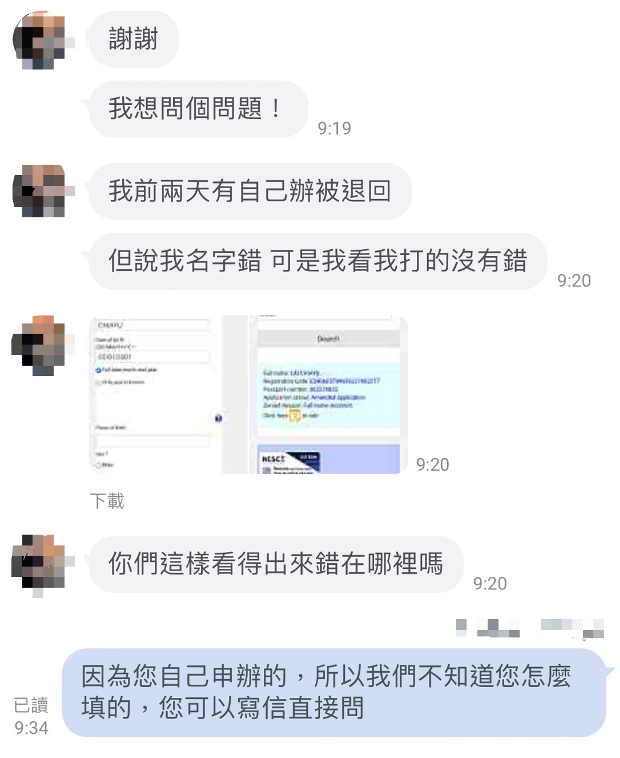Screen dimensions: 620x758
Task: Tap the avatar beside the shared screenshot
Action: coord(41,345)
